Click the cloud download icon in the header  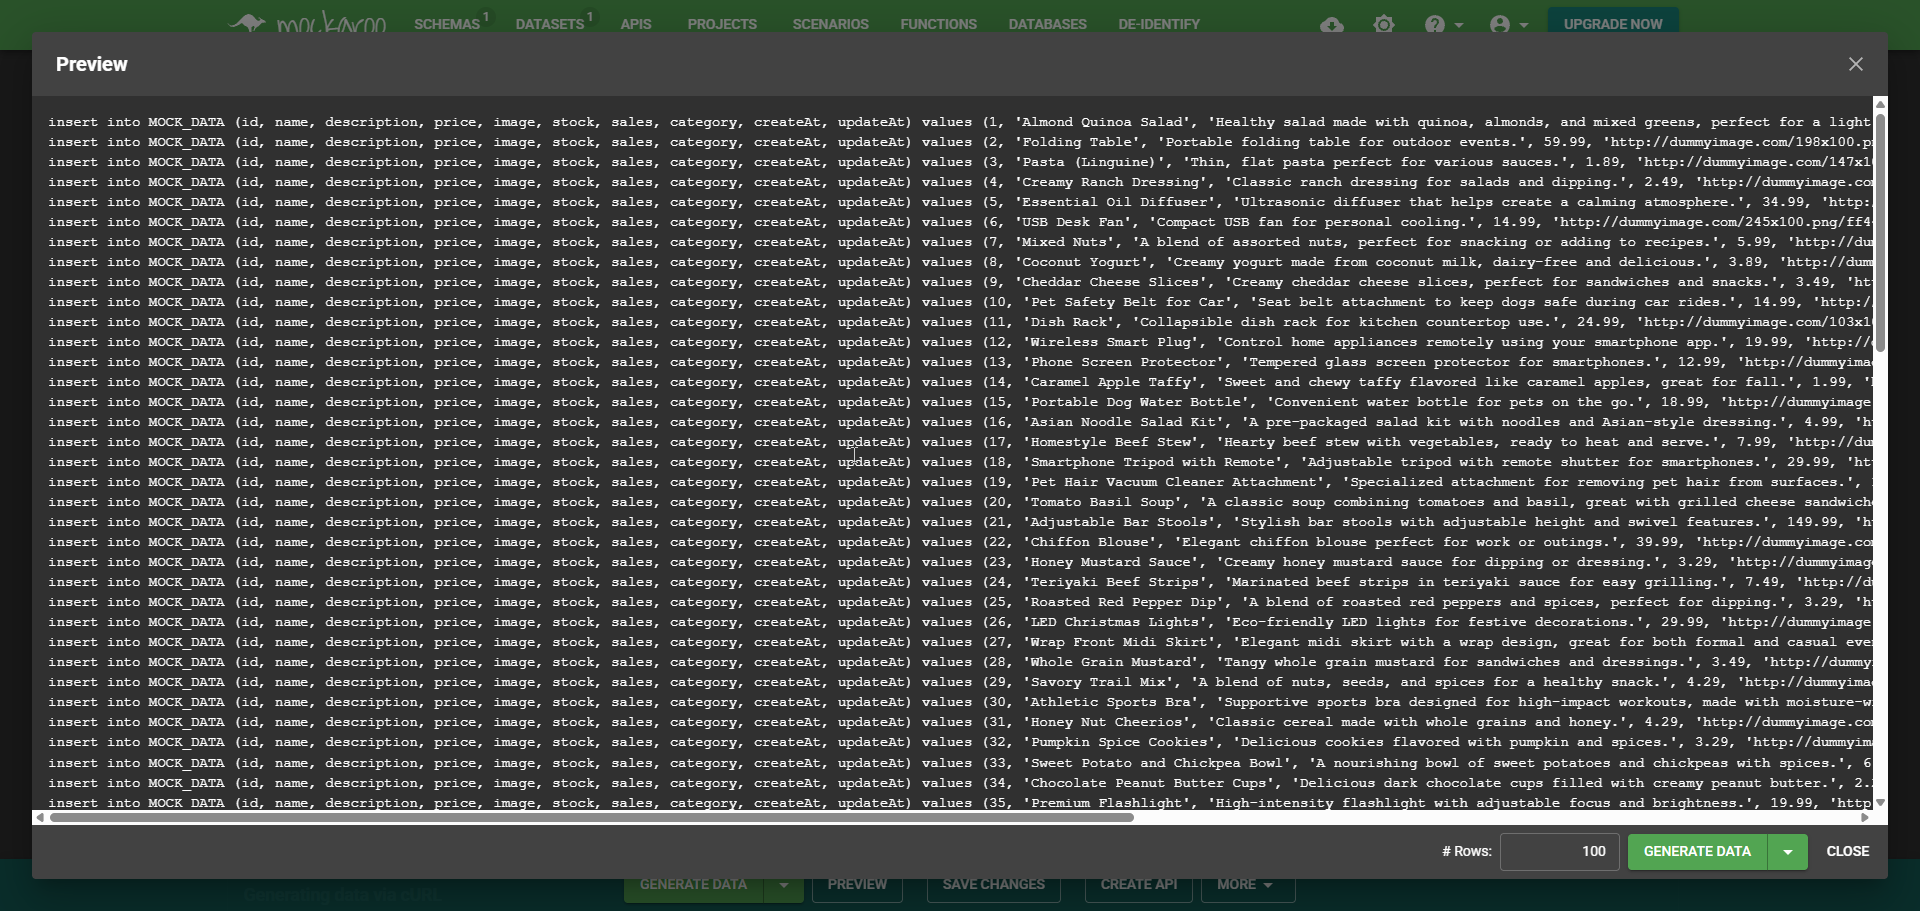click(x=1331, y=24)
